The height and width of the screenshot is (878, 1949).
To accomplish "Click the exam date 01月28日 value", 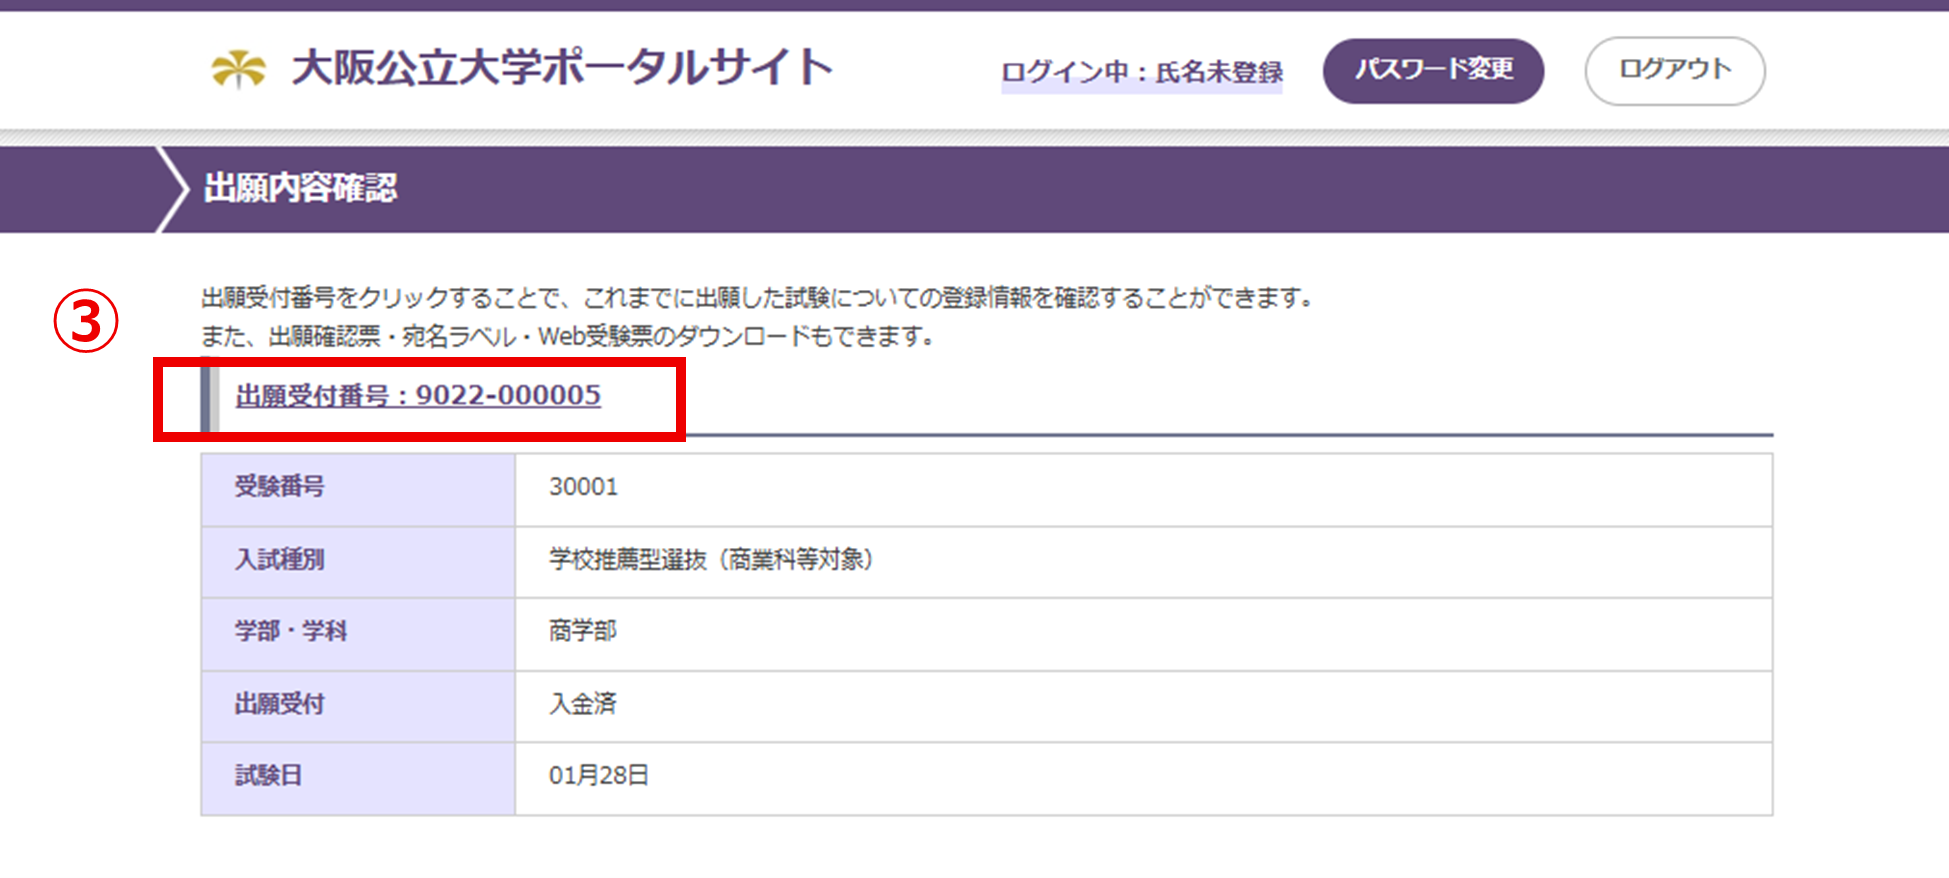I will (x=598, y=776).
